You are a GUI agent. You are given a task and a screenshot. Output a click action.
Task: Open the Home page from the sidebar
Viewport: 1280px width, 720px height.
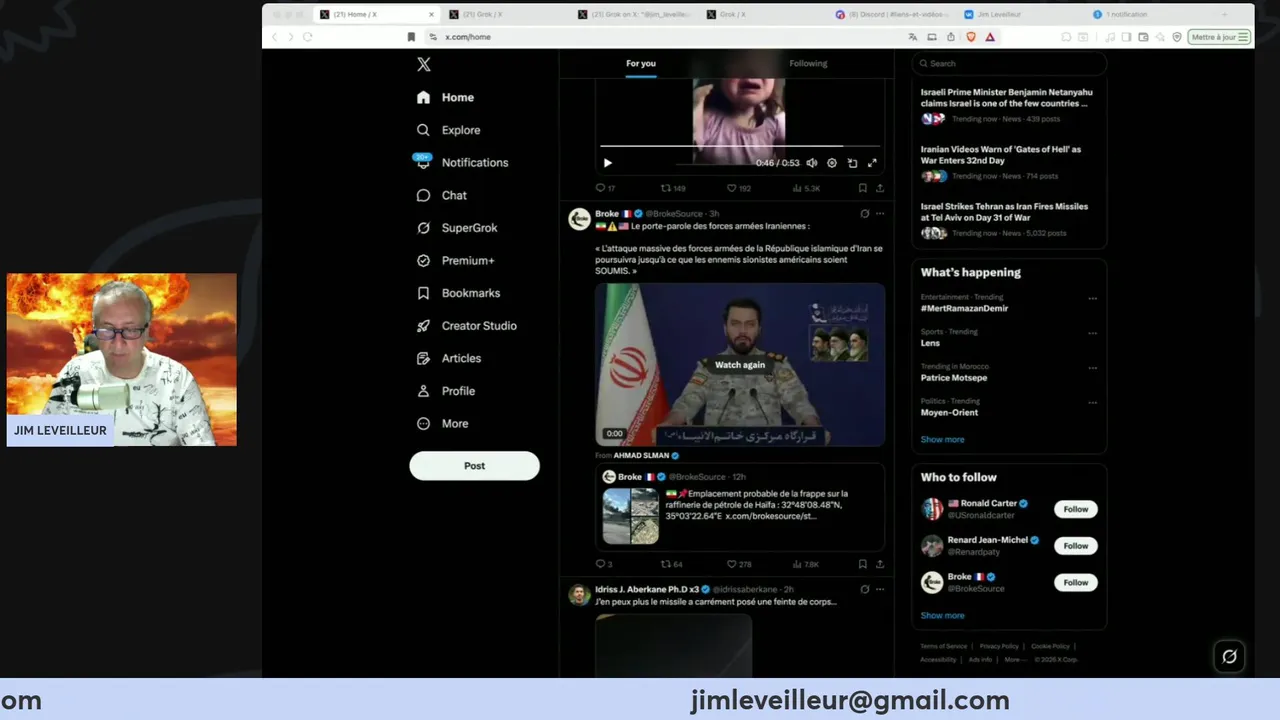(x=446, y=97)
